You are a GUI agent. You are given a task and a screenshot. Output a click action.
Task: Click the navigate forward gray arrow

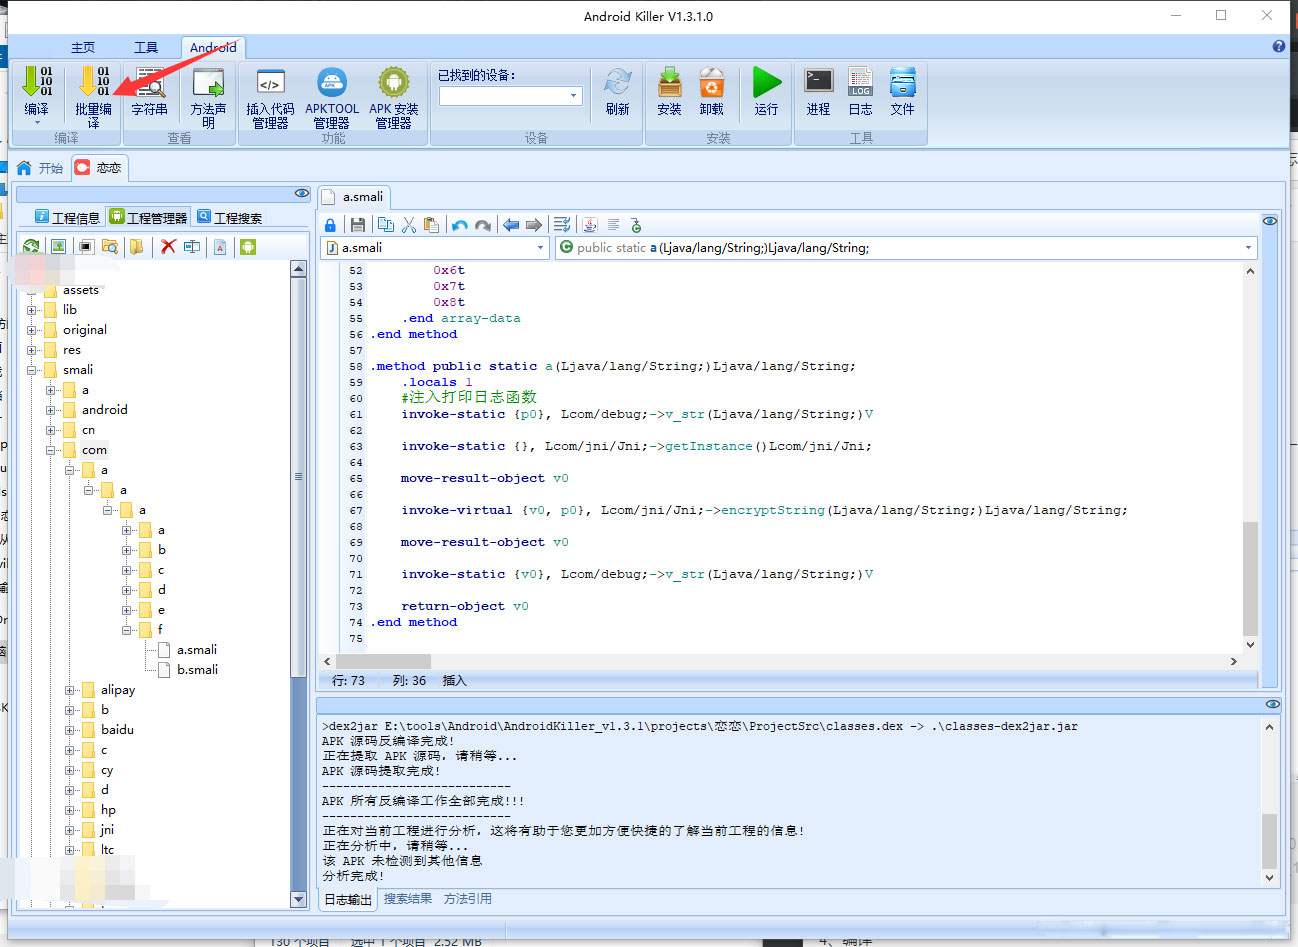tap(534, 225)
